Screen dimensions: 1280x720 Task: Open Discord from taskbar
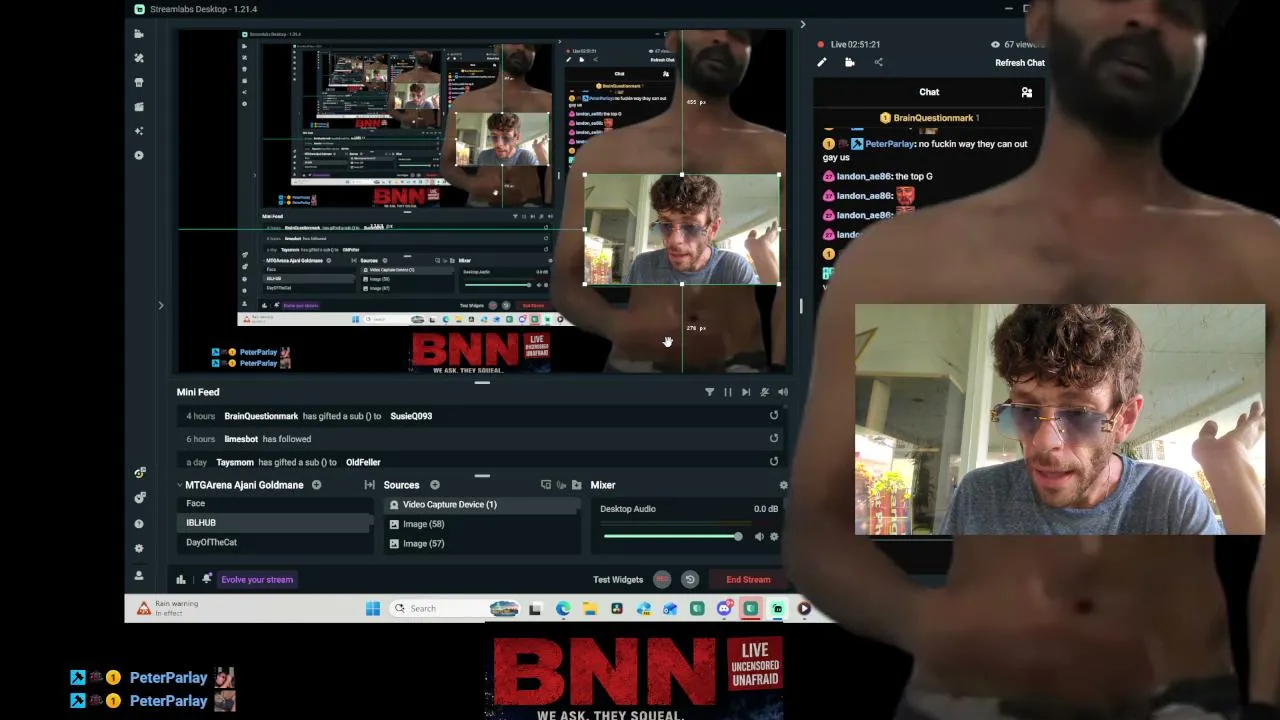pyautogui.click(x=724, y=608)
